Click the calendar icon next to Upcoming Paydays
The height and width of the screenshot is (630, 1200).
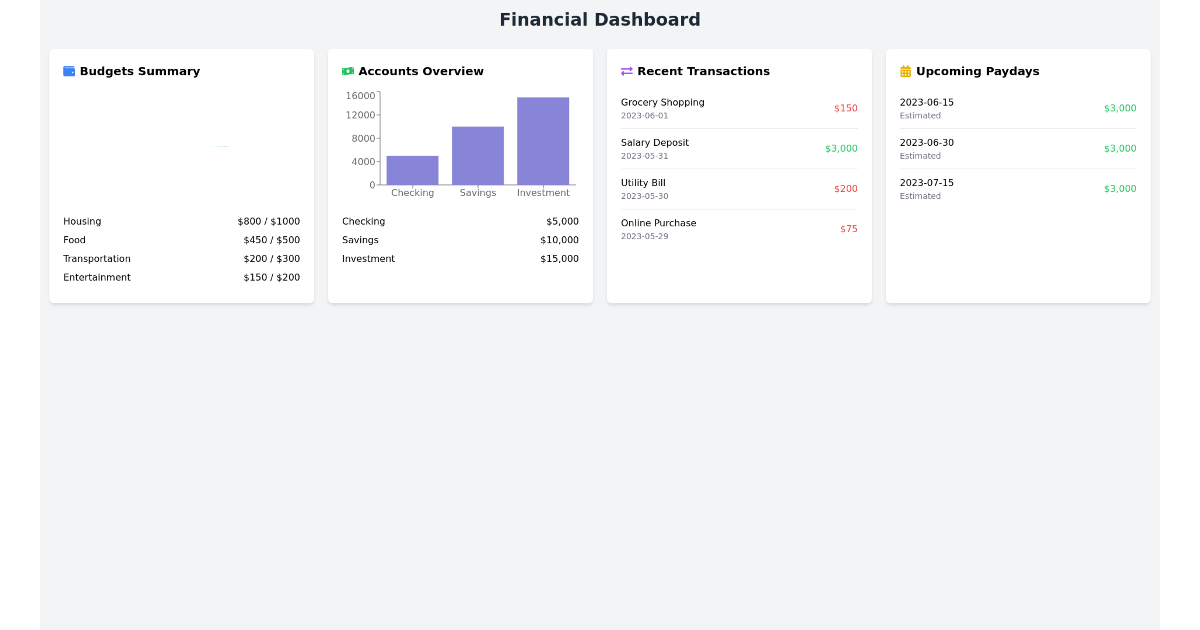click(x=905, y=70)
